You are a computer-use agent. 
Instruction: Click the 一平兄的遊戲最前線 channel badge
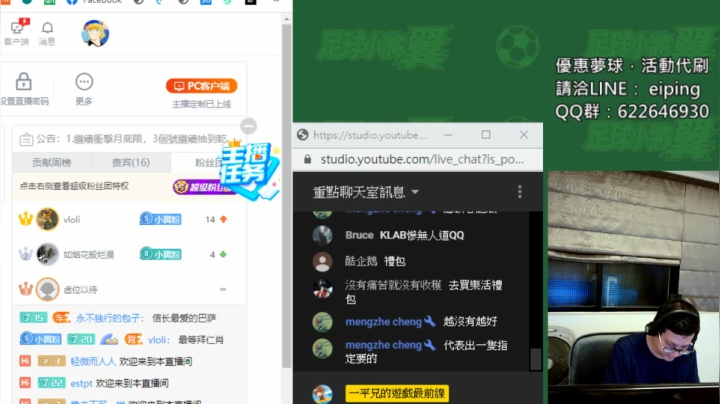(397, 393)
